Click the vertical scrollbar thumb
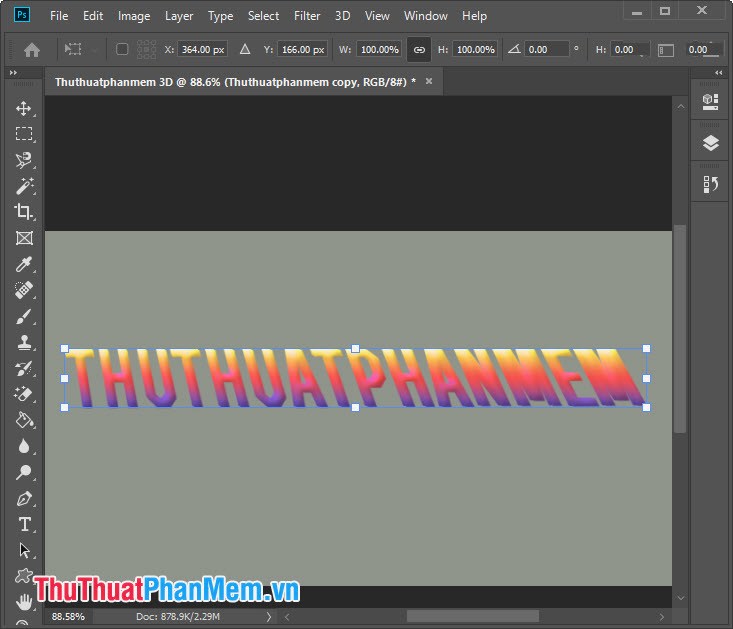Screen dimensions: 733x629 click(x=680, y=329)
